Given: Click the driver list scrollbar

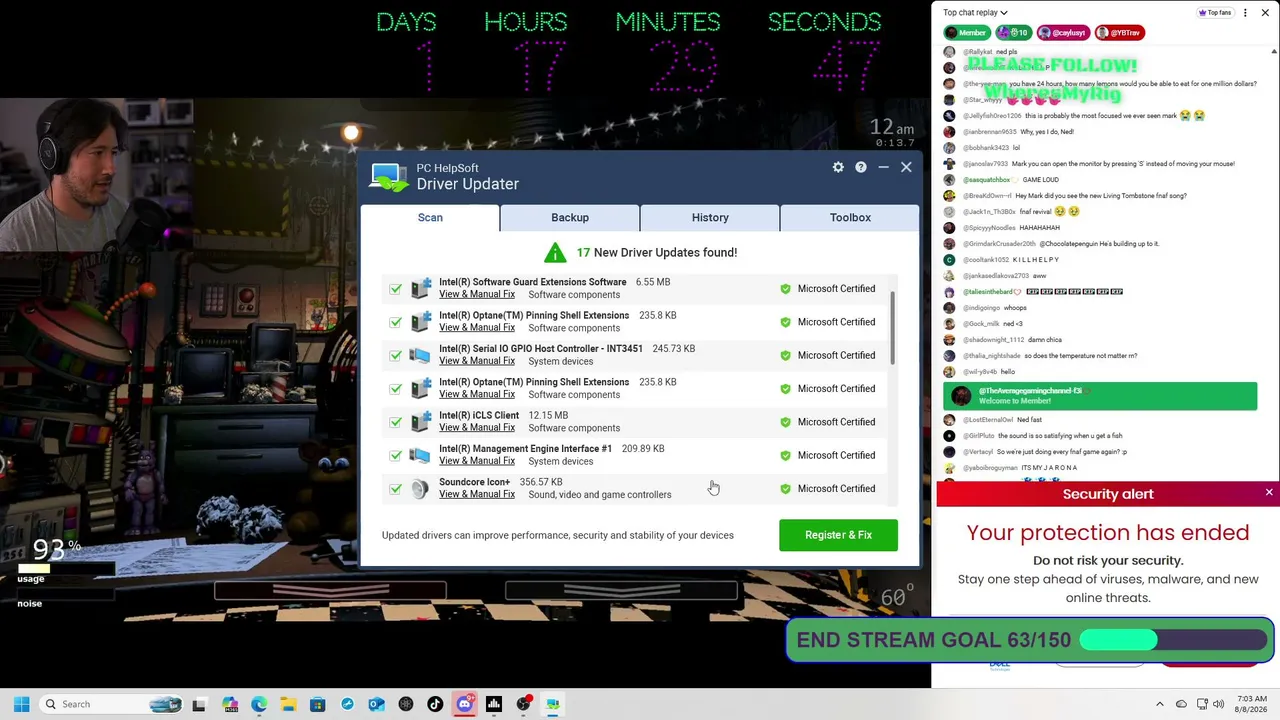Looking at the screenshot, I should coord(892,330).
